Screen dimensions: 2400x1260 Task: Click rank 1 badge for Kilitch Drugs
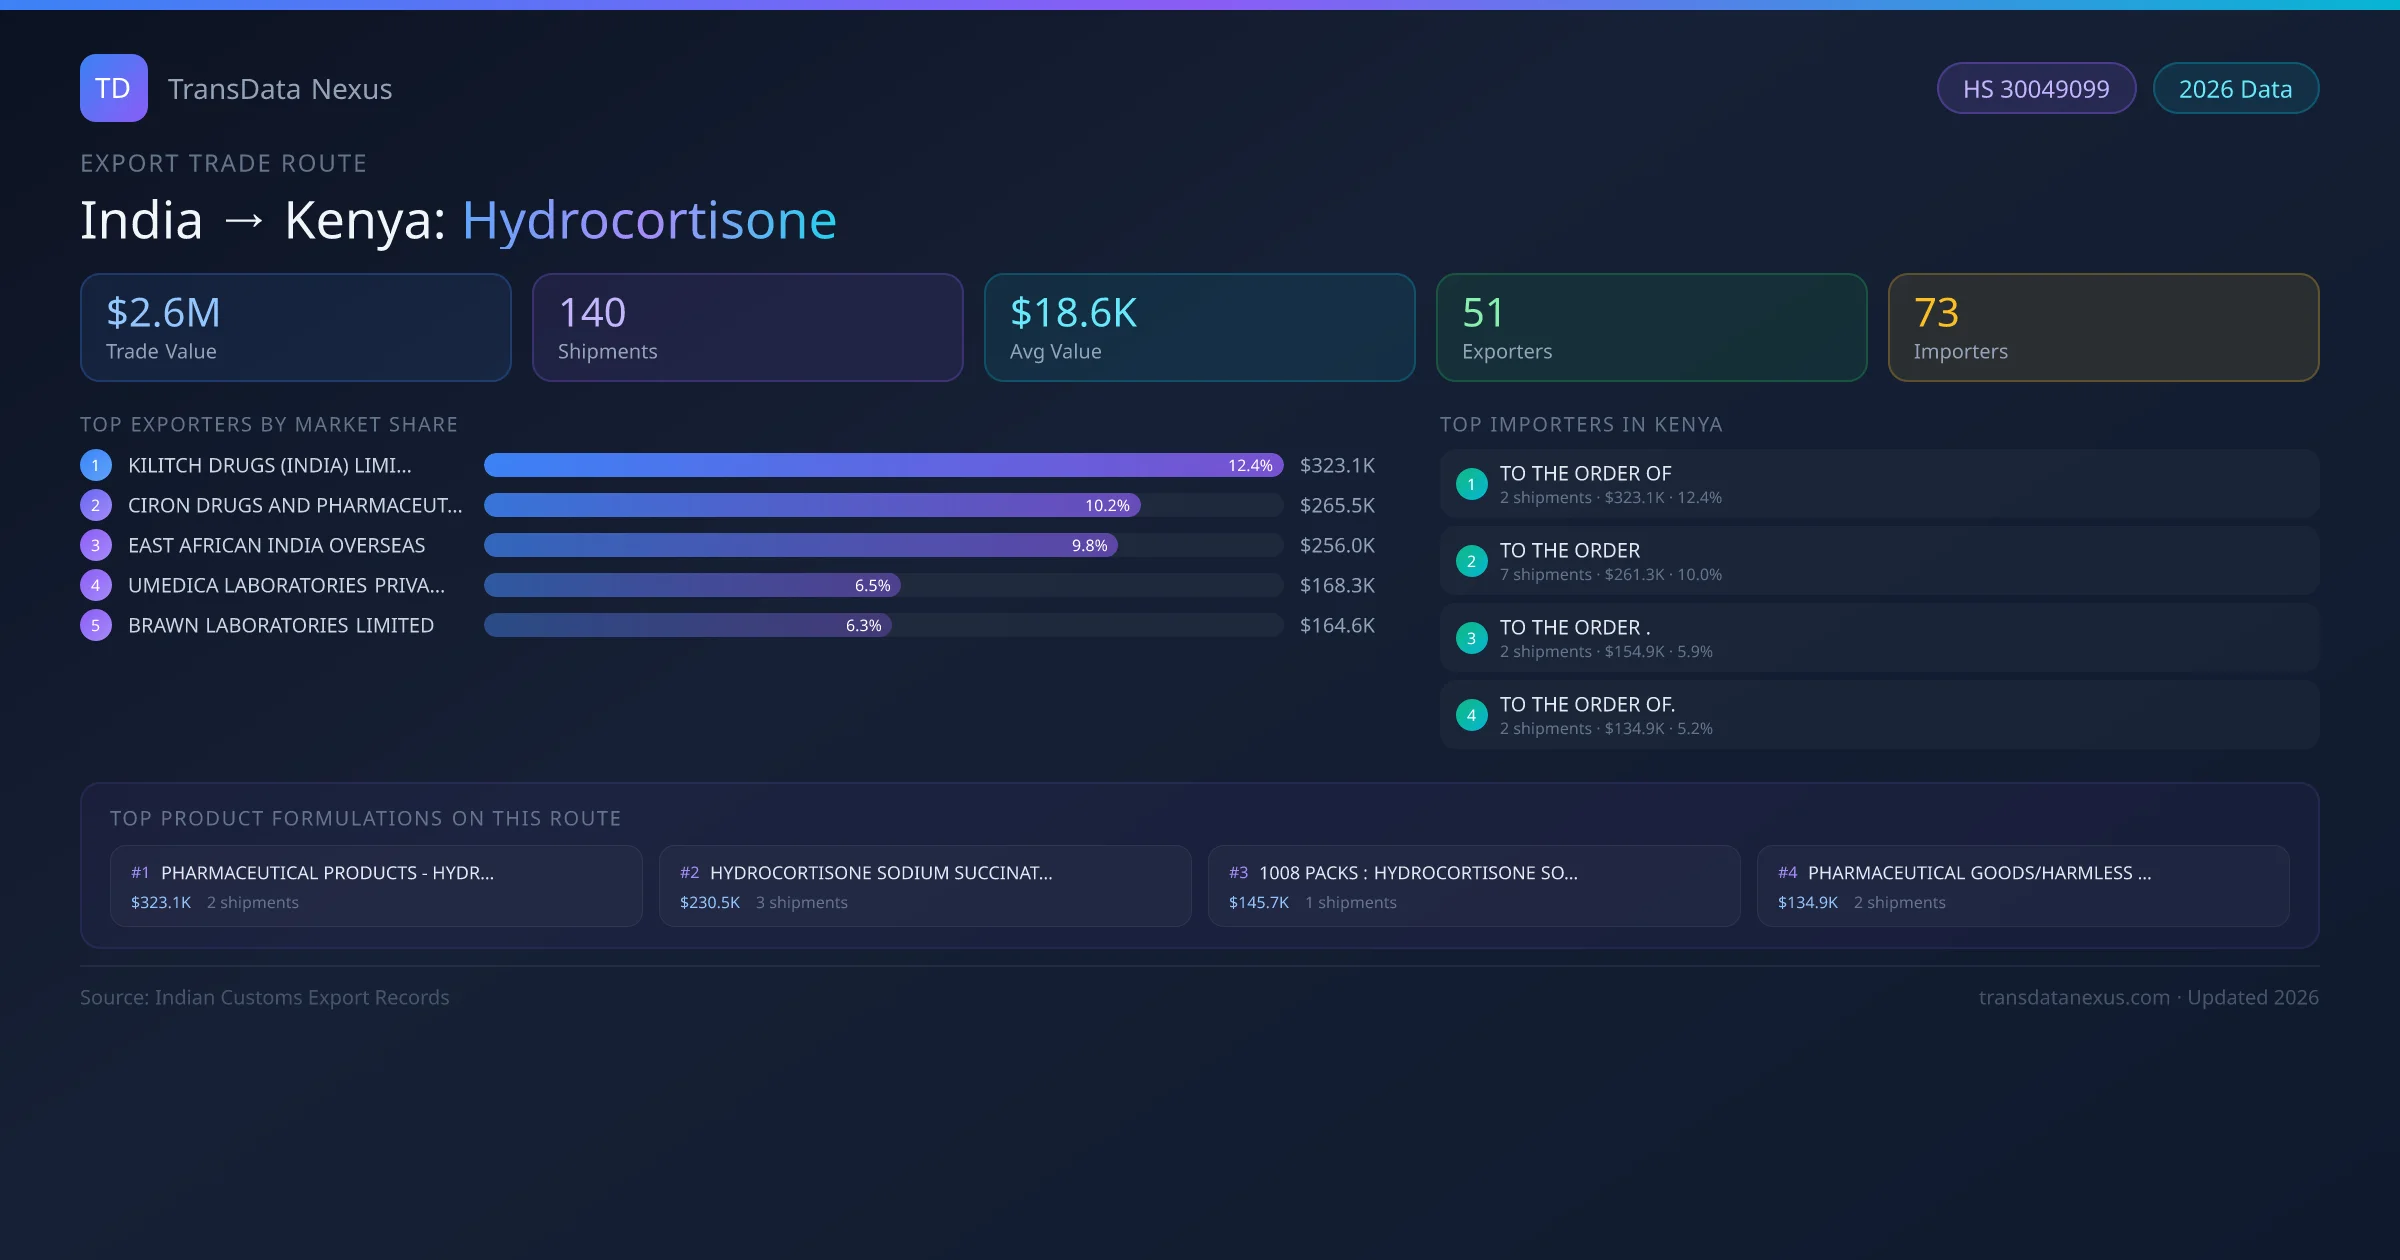[x=96, y=465]
